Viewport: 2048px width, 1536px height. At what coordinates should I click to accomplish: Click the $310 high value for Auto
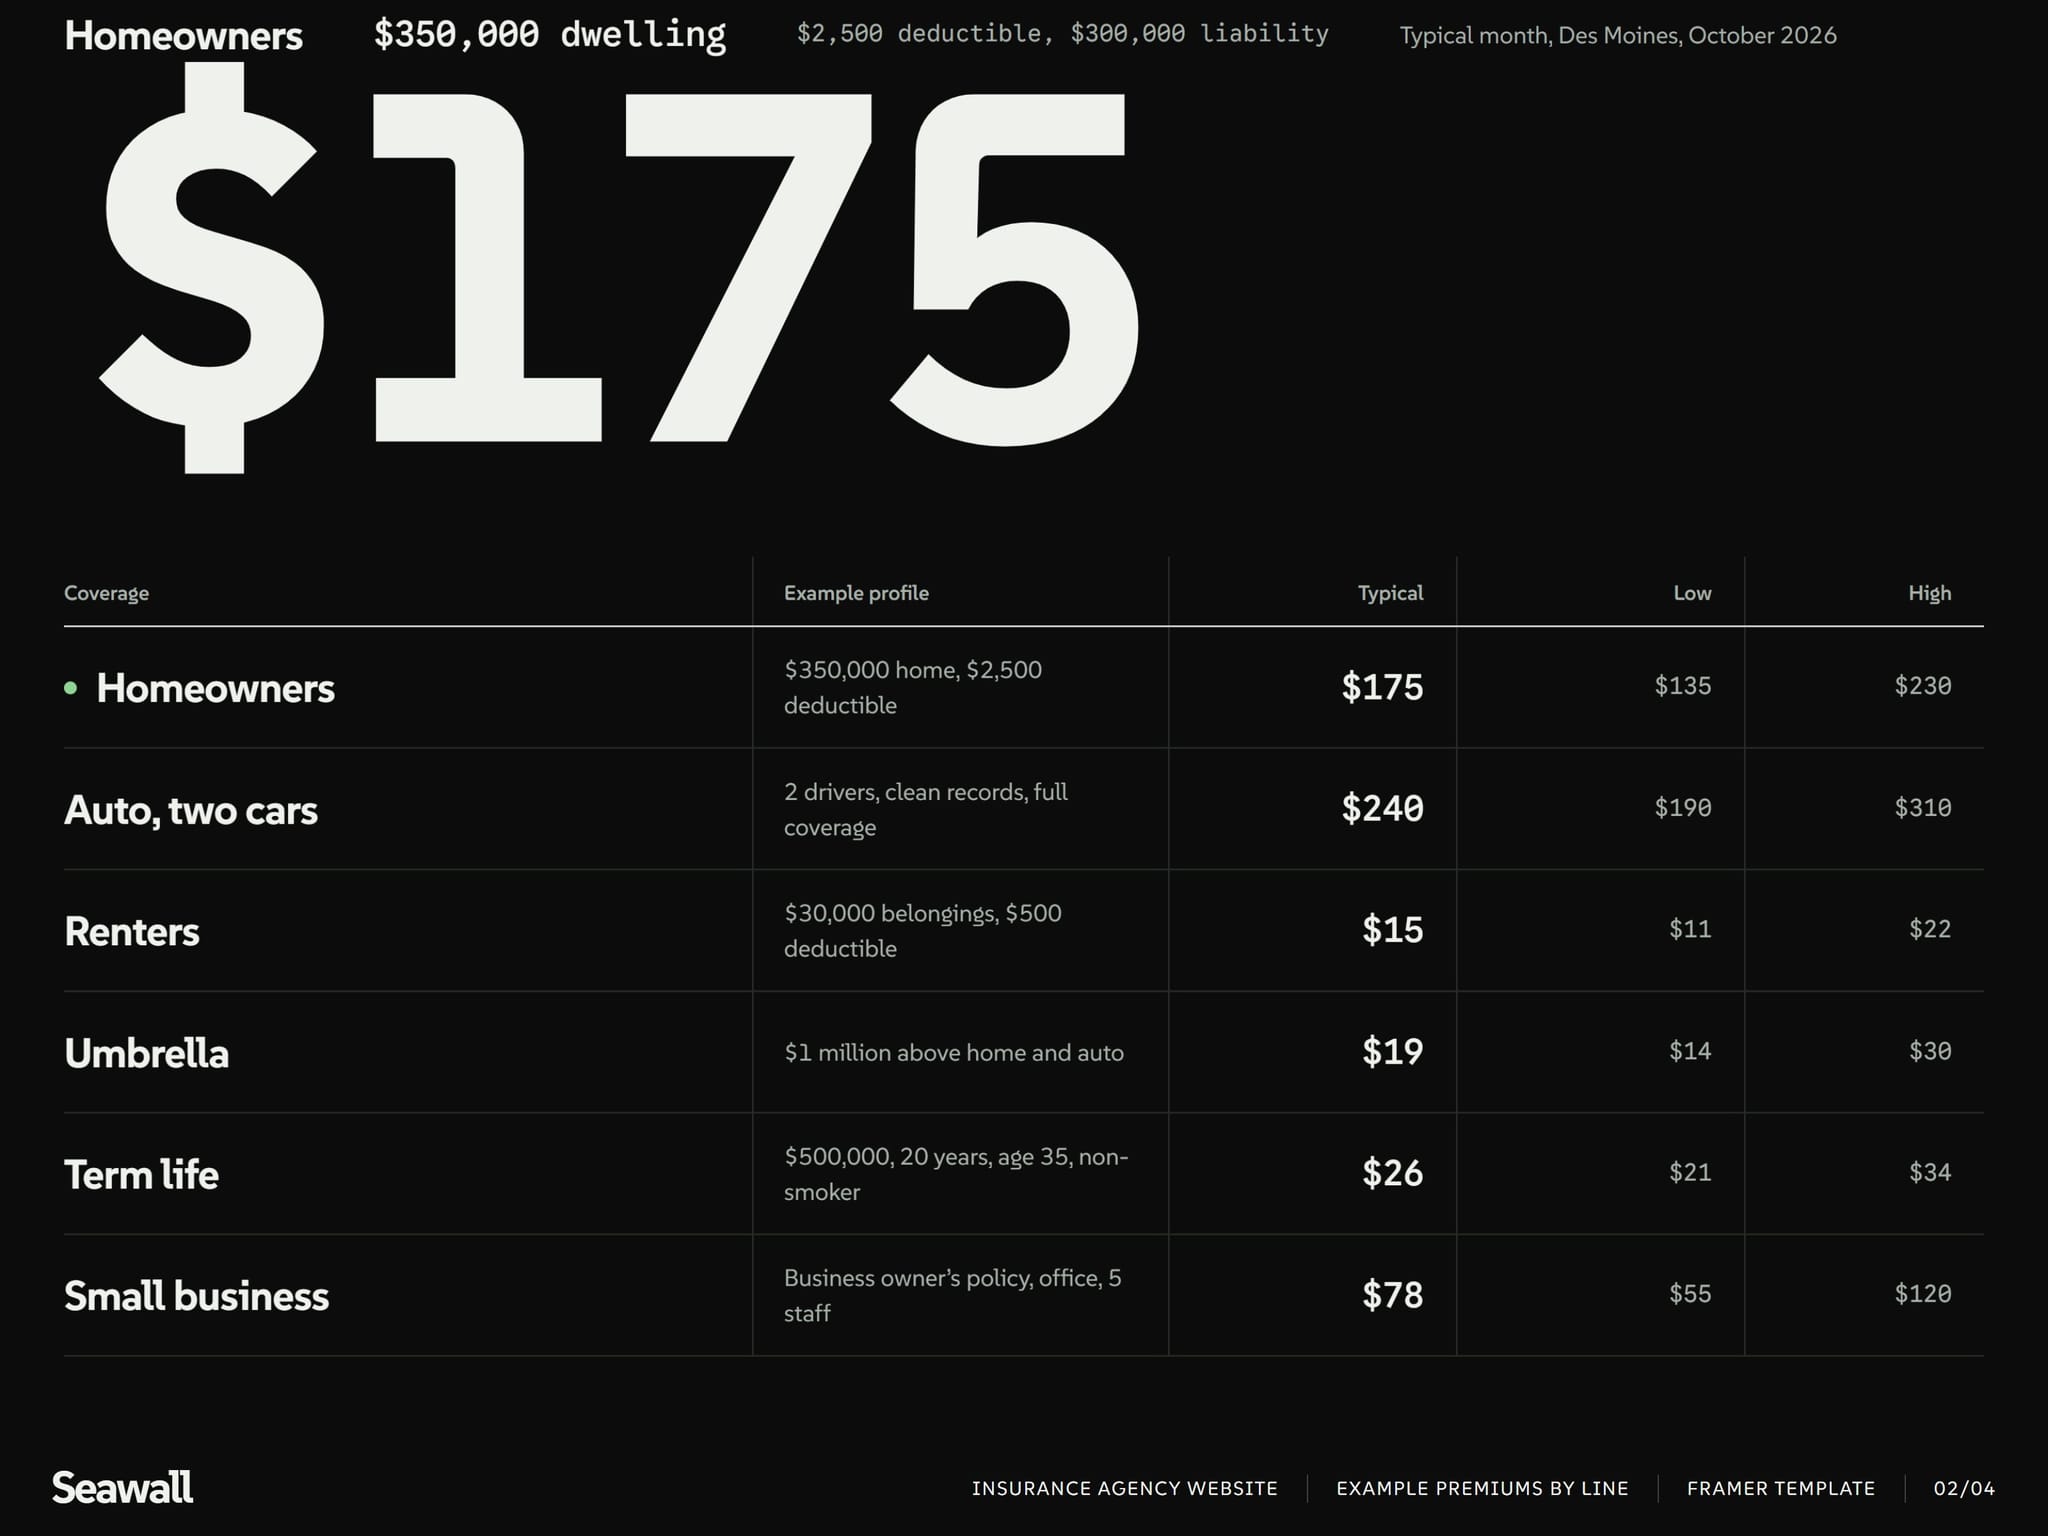1923,808
